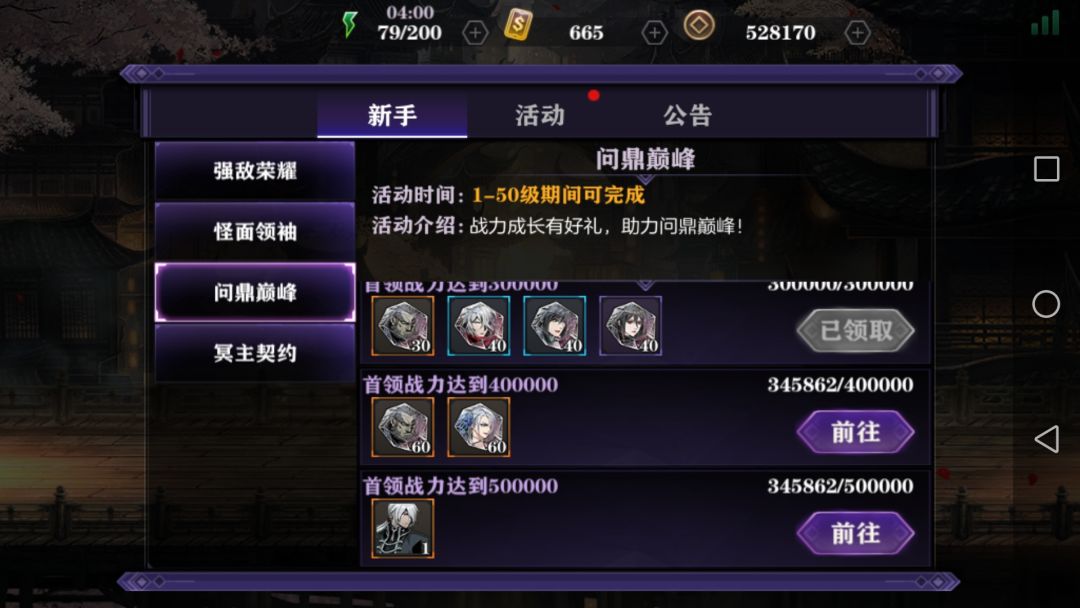
Task: Switch to the 活动 tab
Action: [540, 115]
